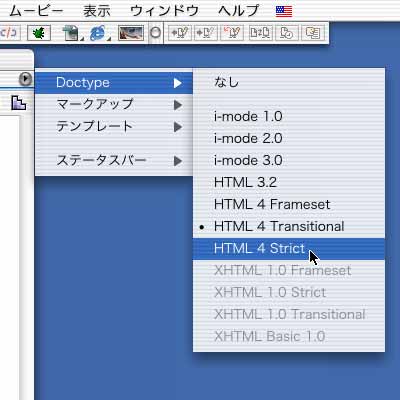Image resolution: width=400 pixels, height=400 pixels.
Task: Click the Internet Explorer preview icon
Action: pyautogui.click(x=98, y=33)
